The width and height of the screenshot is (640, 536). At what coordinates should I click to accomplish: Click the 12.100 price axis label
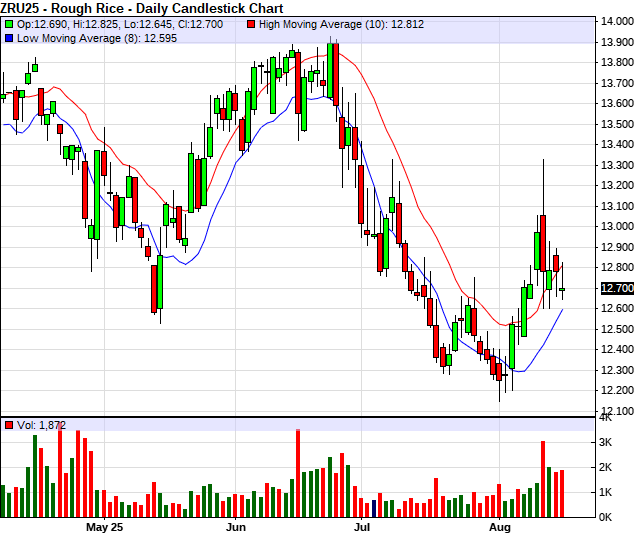coord(617,411)
